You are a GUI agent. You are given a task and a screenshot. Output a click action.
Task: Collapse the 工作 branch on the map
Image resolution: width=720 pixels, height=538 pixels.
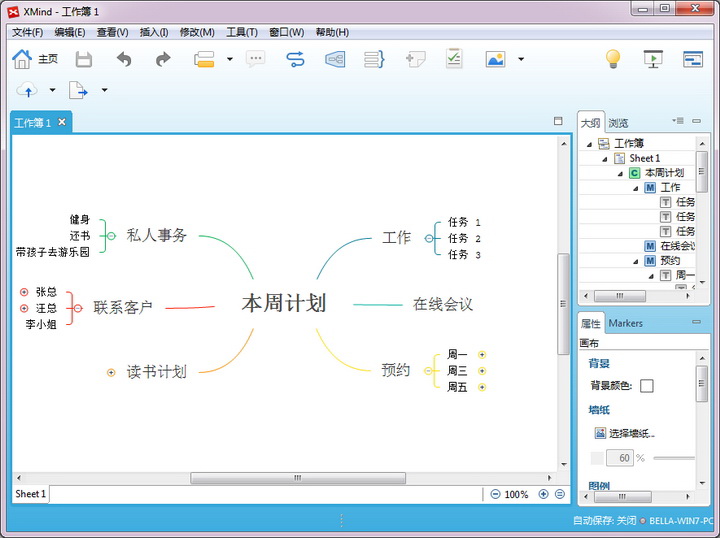[x=429, y=238]
